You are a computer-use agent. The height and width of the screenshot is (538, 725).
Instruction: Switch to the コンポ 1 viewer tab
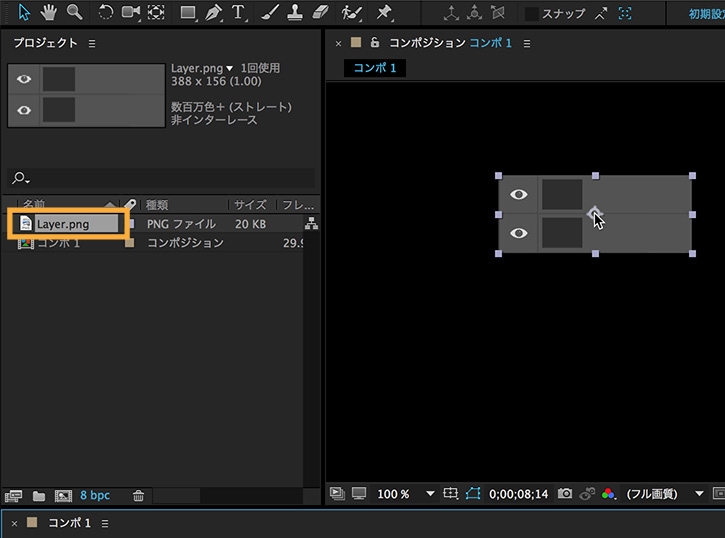tap(375, 67)
